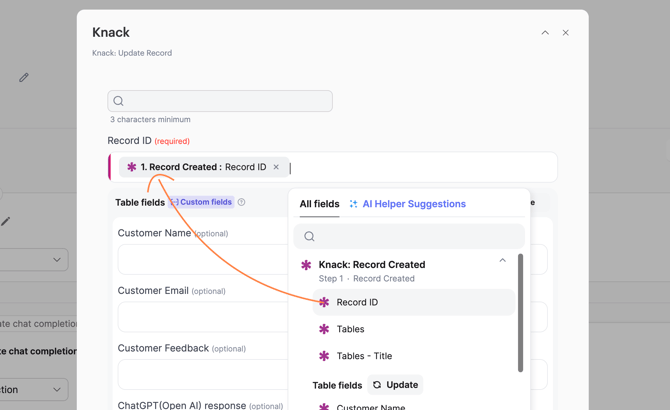Viewport: 670px width, 410px height.
Task: Open the dropdown above the chat completion text
Action: tap(34, 260)
